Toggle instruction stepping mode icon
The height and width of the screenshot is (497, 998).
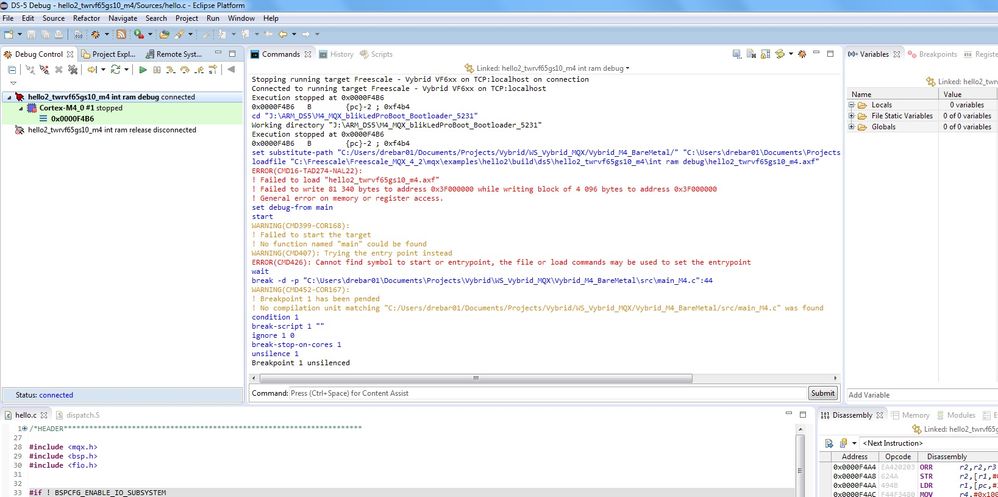click(213, 70)
